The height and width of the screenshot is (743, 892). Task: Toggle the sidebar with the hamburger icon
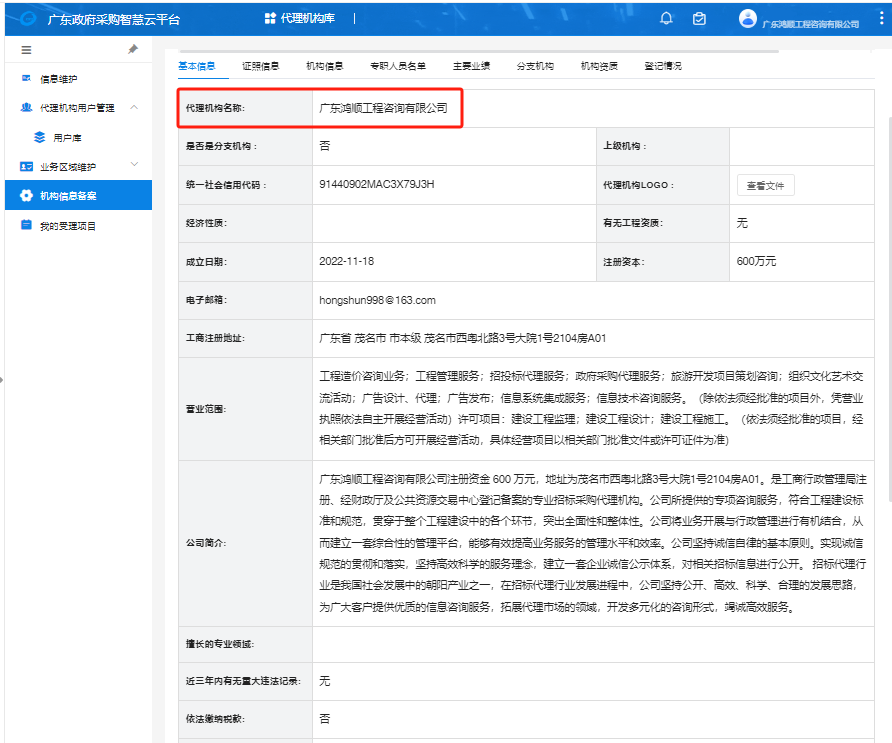point(26,50)
